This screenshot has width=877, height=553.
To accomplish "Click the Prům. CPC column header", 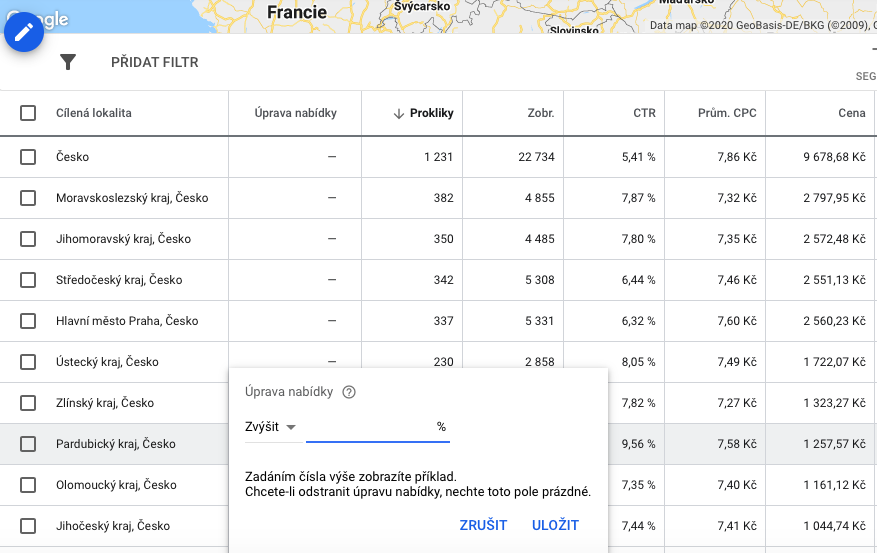I will click(727, 113).
